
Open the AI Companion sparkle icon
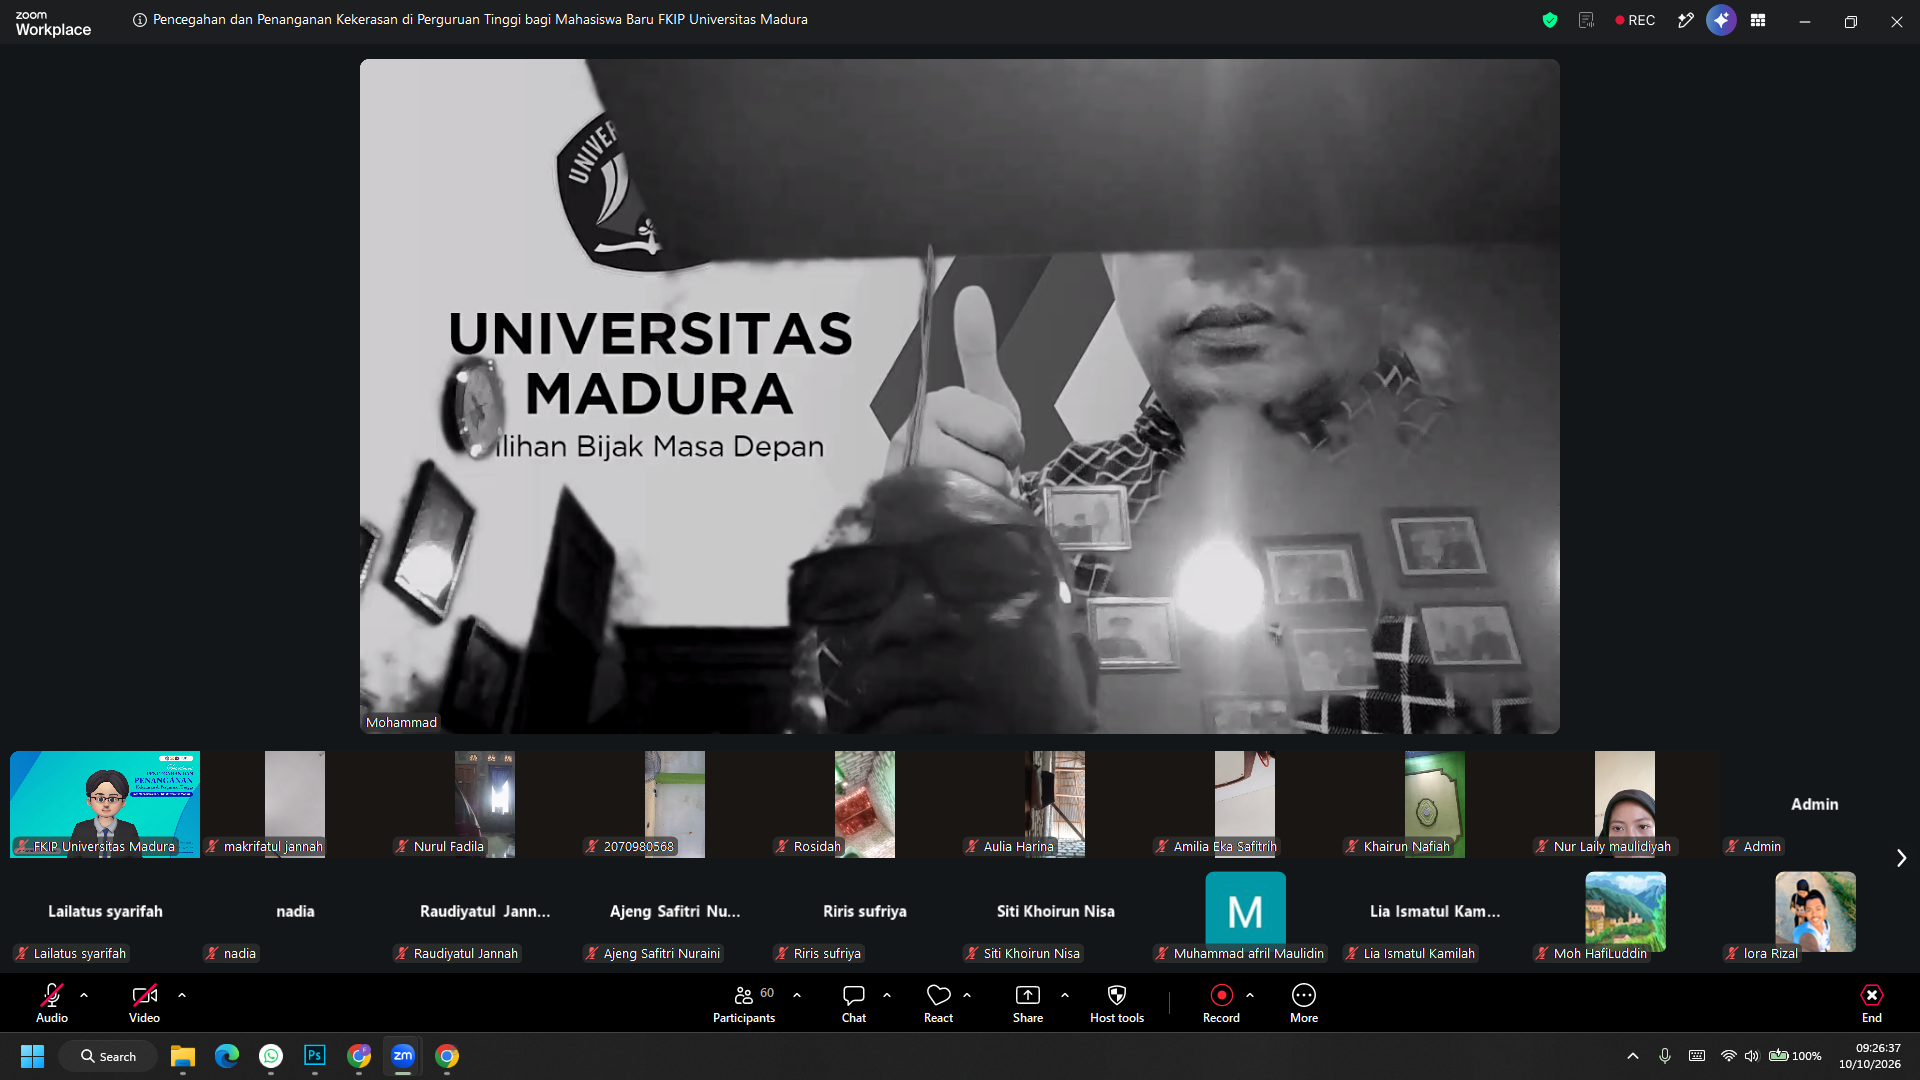click(1721, 20)
